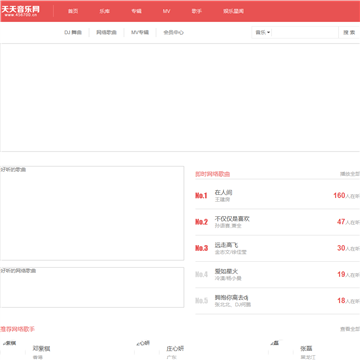Open artist 王建房 under 在人间
Screen dimensions: 360x360
pyautogui.click(x=222, y=199)
